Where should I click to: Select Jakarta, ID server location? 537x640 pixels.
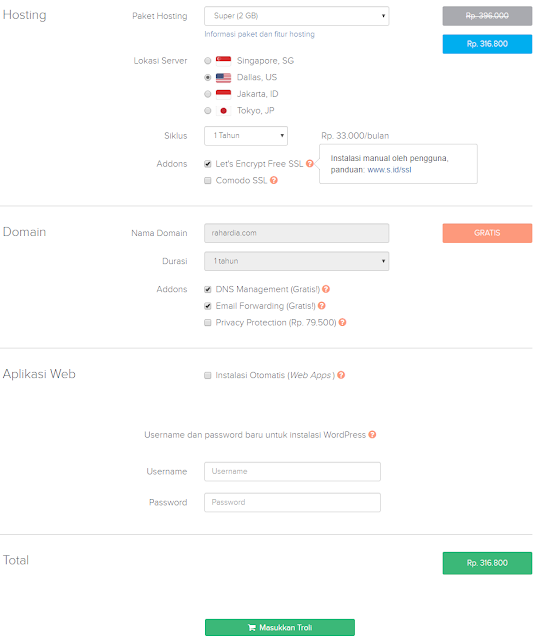pos(208,94)
